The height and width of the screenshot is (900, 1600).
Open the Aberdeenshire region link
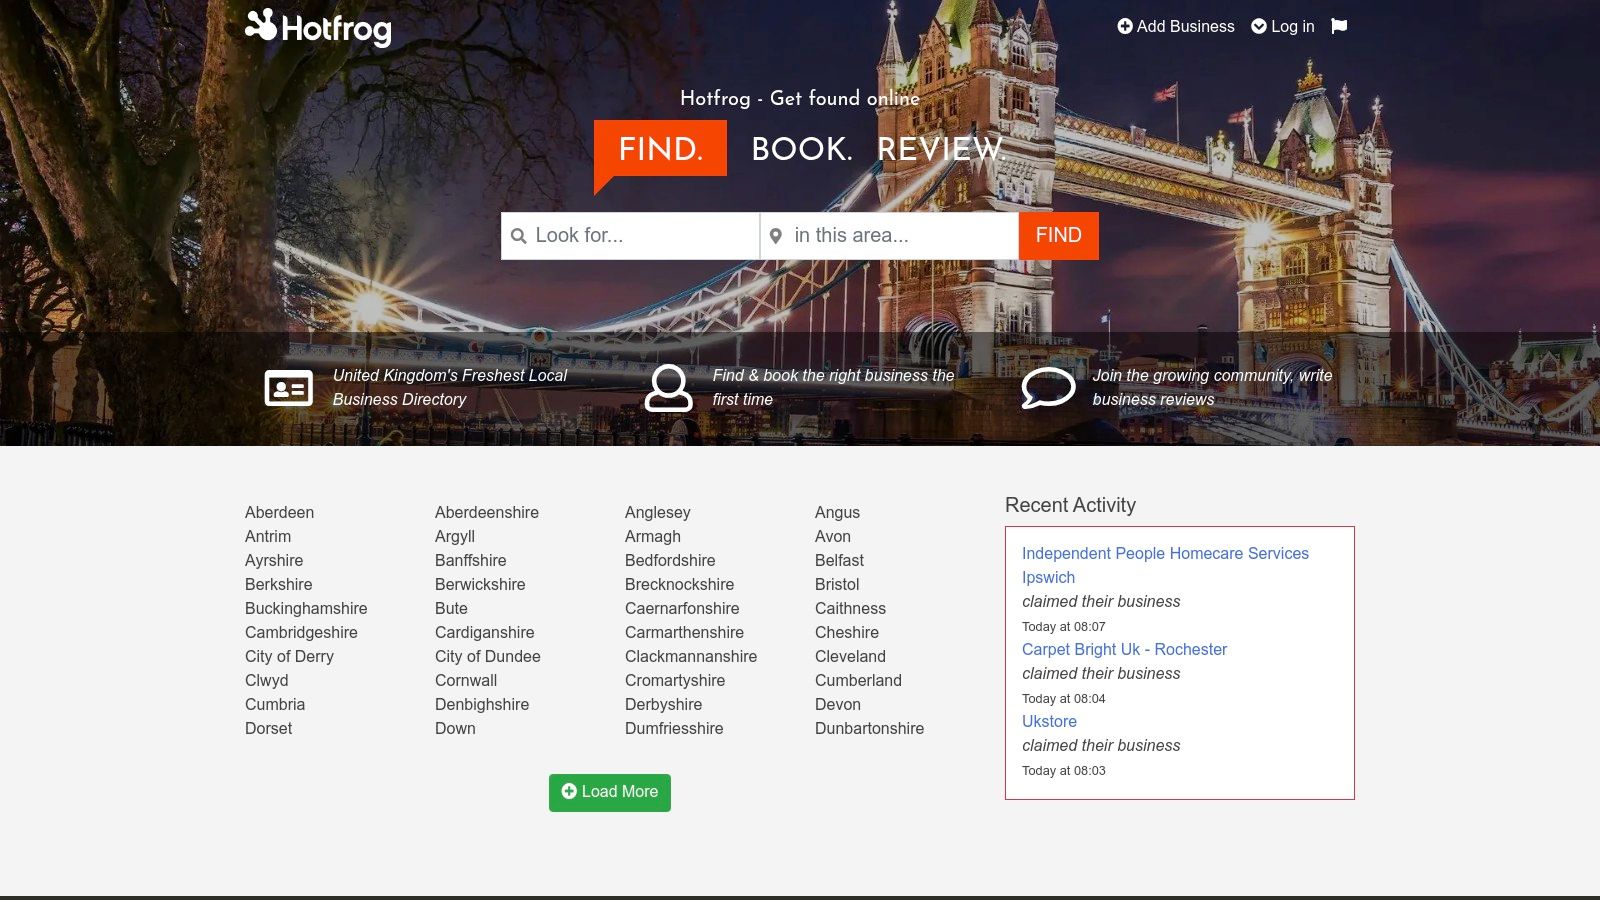[487, 512]
